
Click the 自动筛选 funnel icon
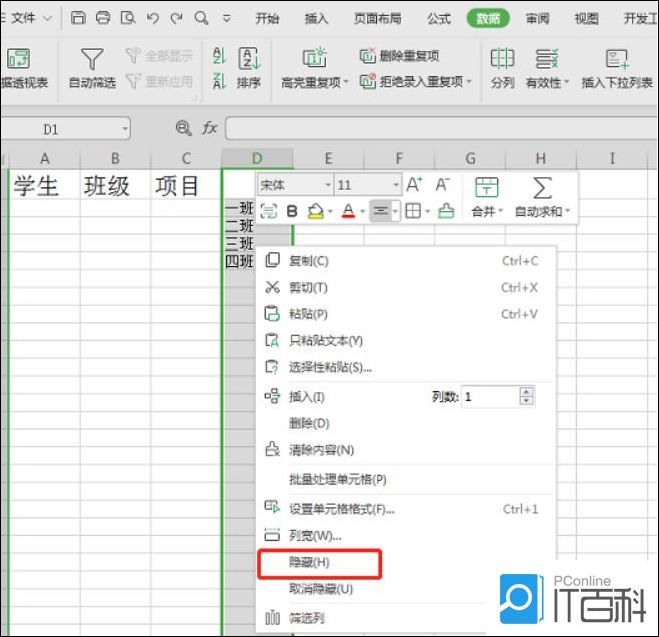(92, 59)
